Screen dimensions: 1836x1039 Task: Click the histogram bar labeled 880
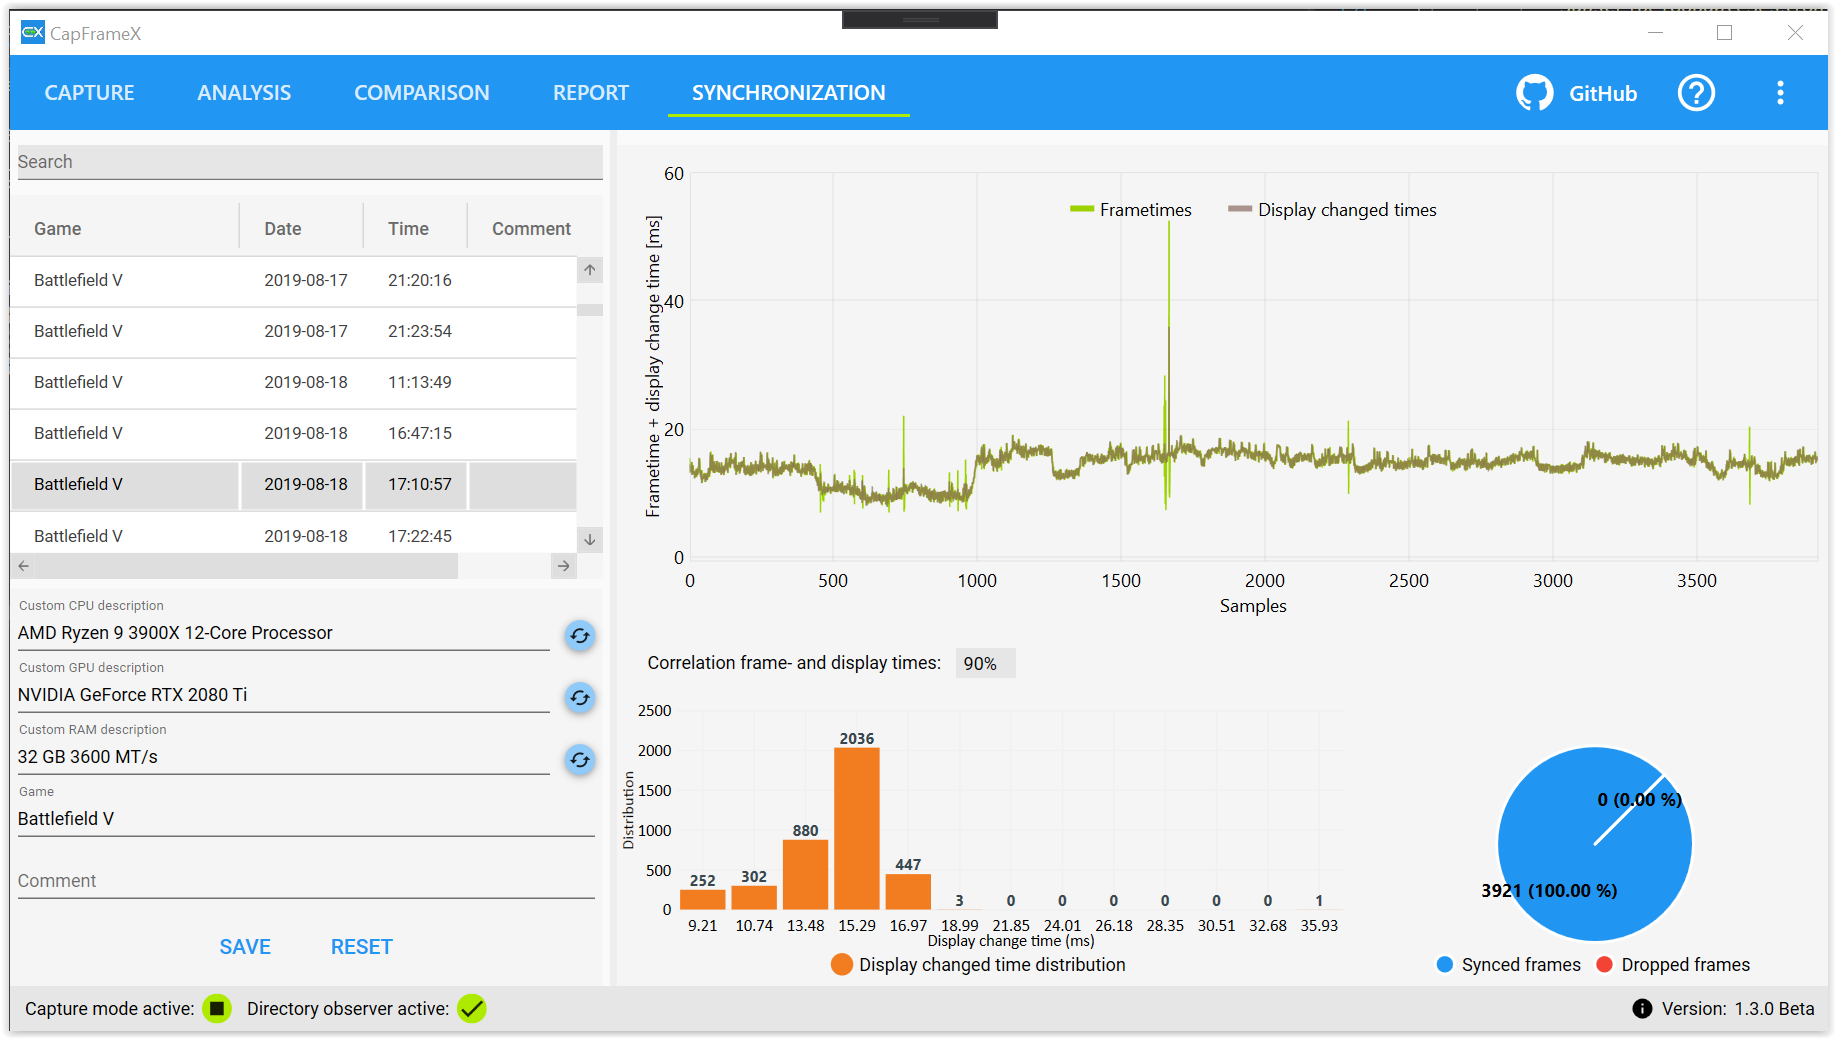click(x=806, y=874)
